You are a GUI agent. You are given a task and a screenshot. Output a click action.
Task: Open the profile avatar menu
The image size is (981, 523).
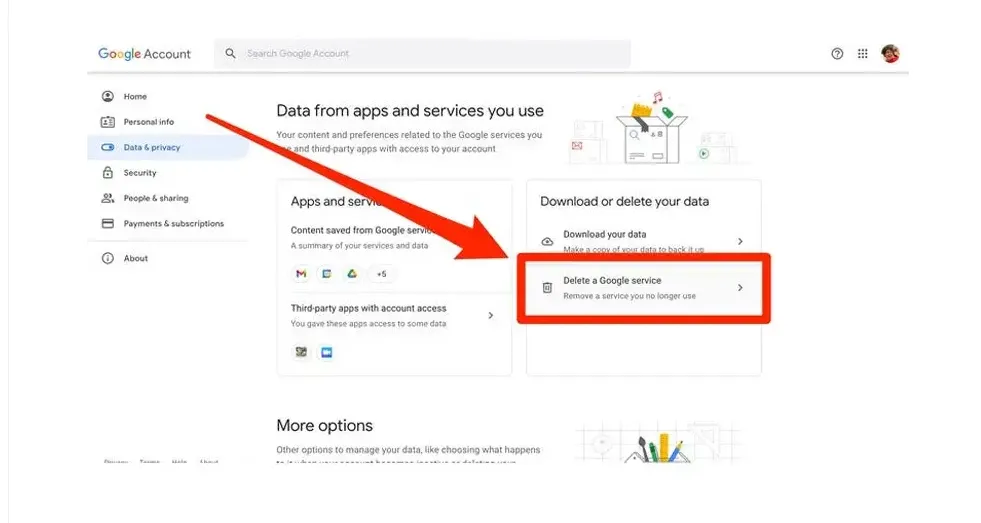(x=890, y=54)
